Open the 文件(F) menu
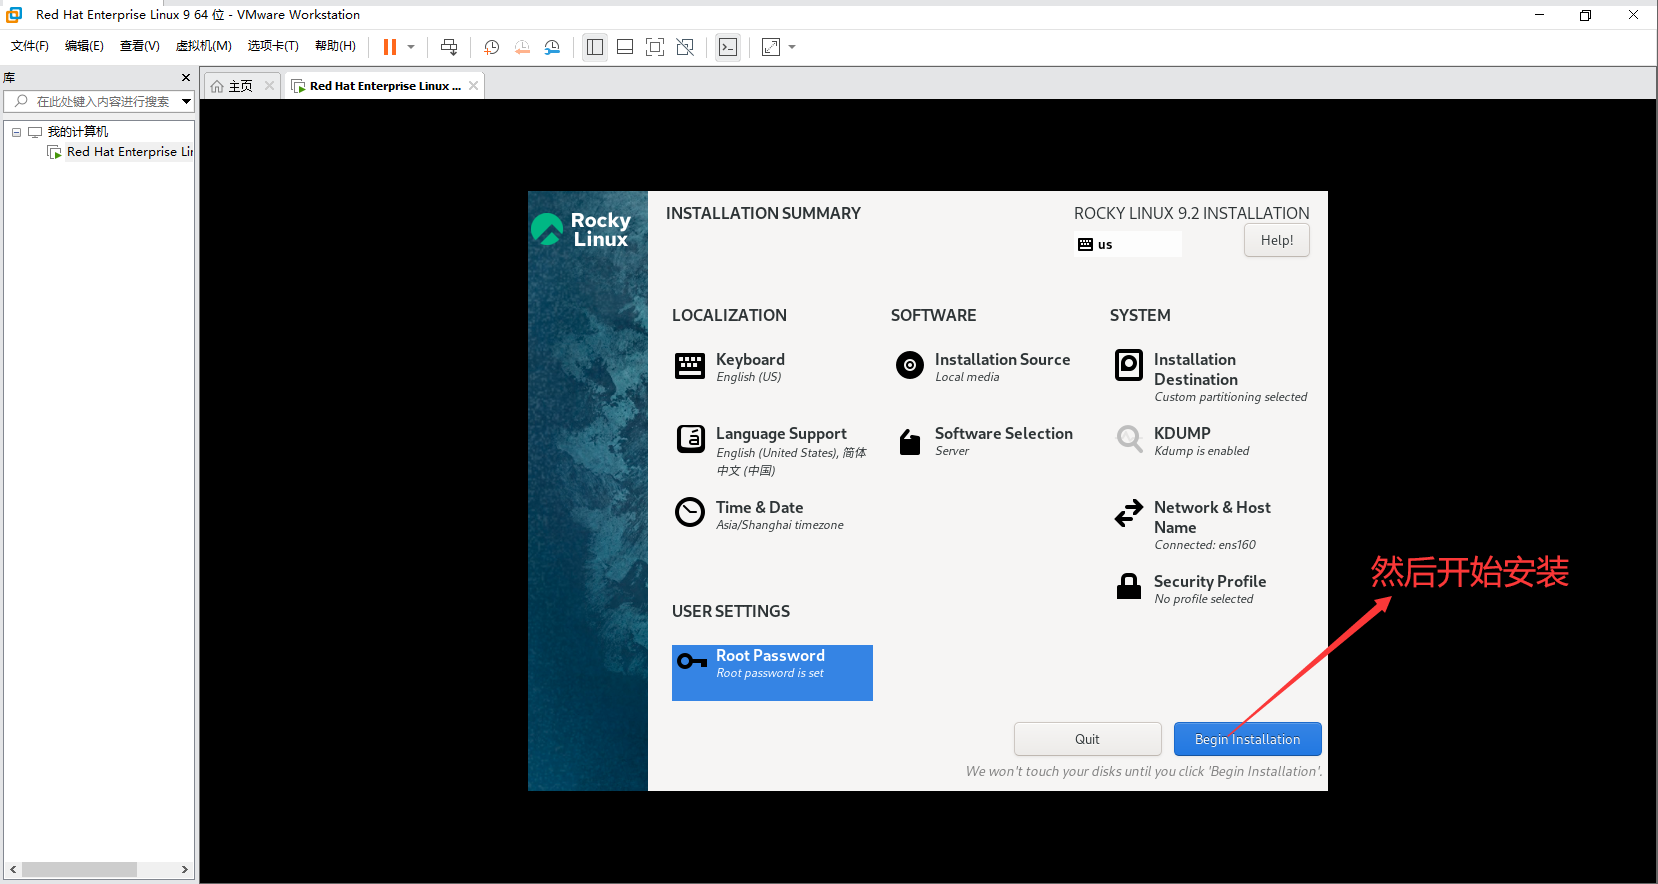This screenshot has width=1658, height=884. 30,46
